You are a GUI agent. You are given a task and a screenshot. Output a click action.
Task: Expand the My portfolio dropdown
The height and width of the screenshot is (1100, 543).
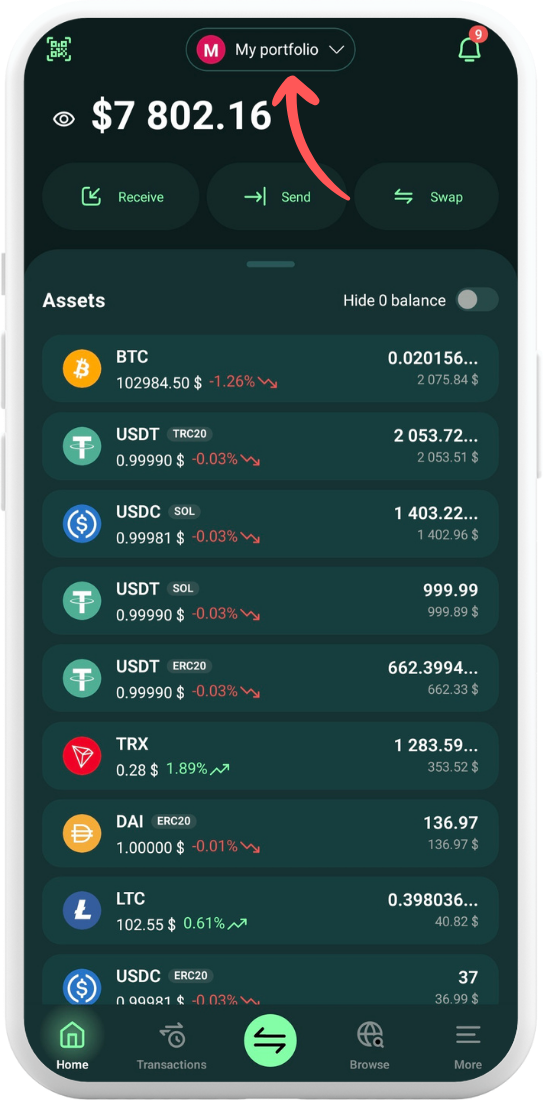[x=270, y=50]
